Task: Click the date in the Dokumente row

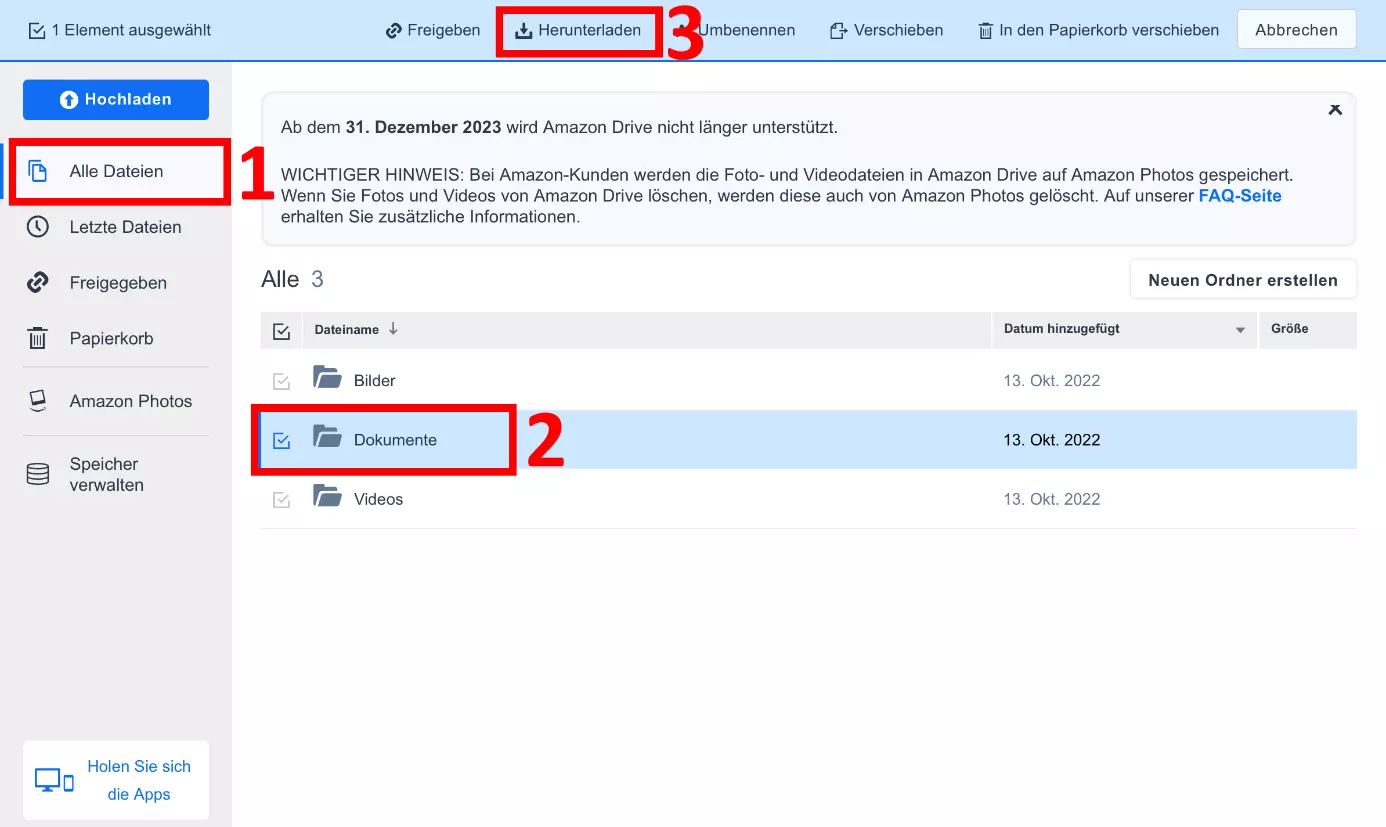Action: pyautogui.click(x=1052, y=440)
